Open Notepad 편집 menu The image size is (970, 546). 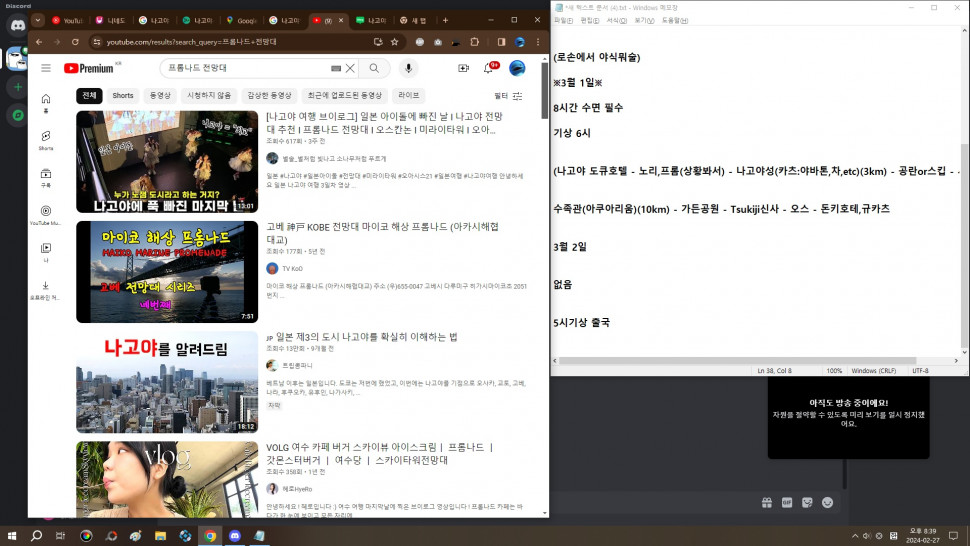point(590,20)
